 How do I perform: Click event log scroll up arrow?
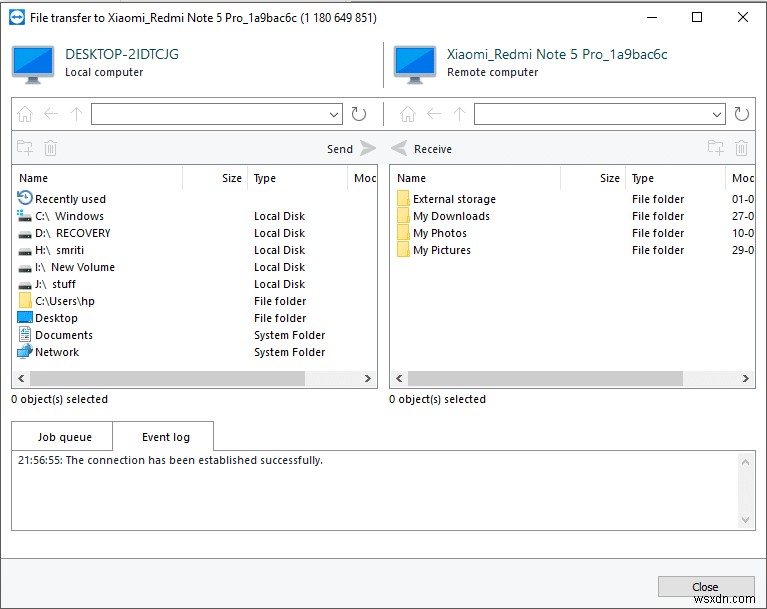[x=745, y=462]
